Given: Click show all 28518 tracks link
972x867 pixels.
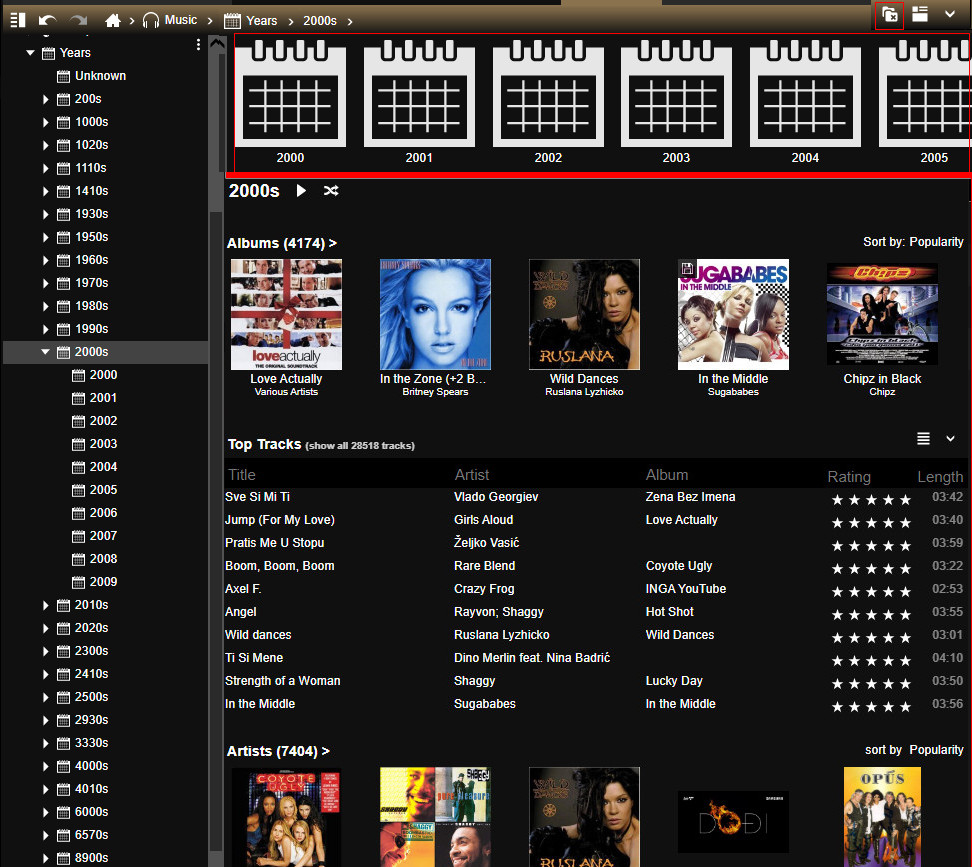Looking at the screenshot, I should (360, 446).
